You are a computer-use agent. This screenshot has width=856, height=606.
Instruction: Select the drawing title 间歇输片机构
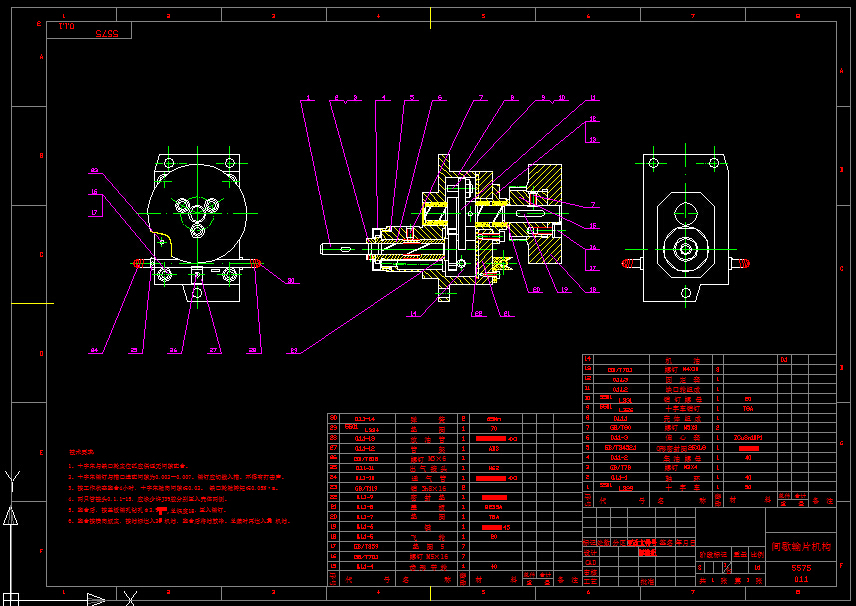tap(801, 546)
